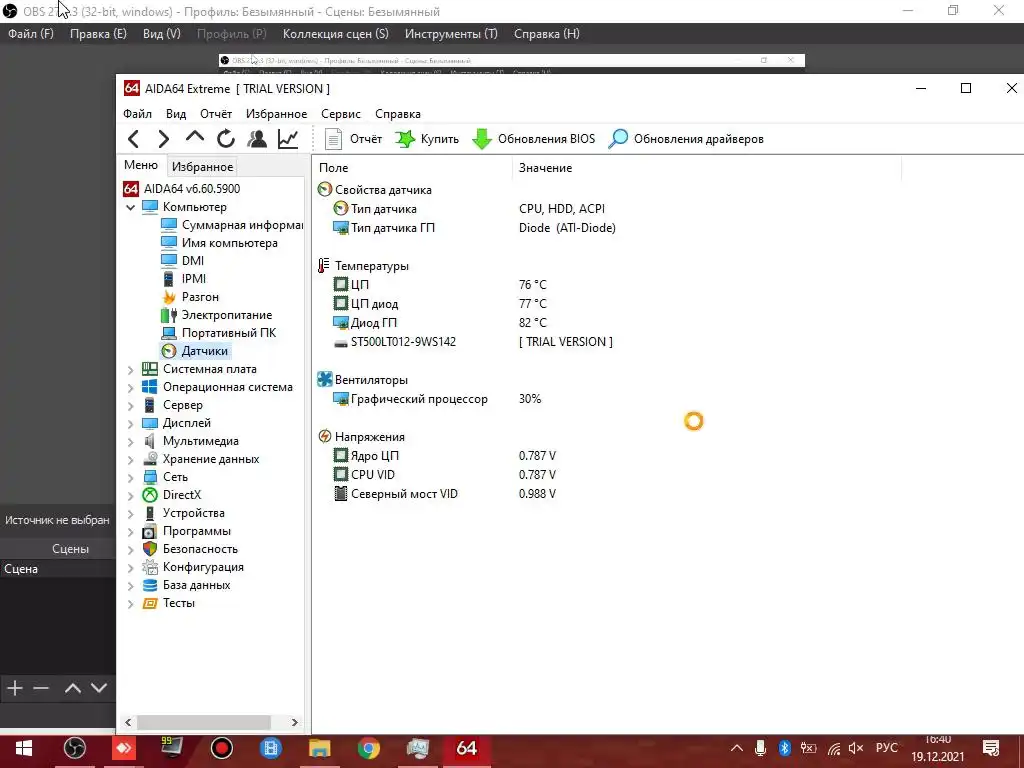
Task: Click the Купить buy button
Action: coord(426,138)
